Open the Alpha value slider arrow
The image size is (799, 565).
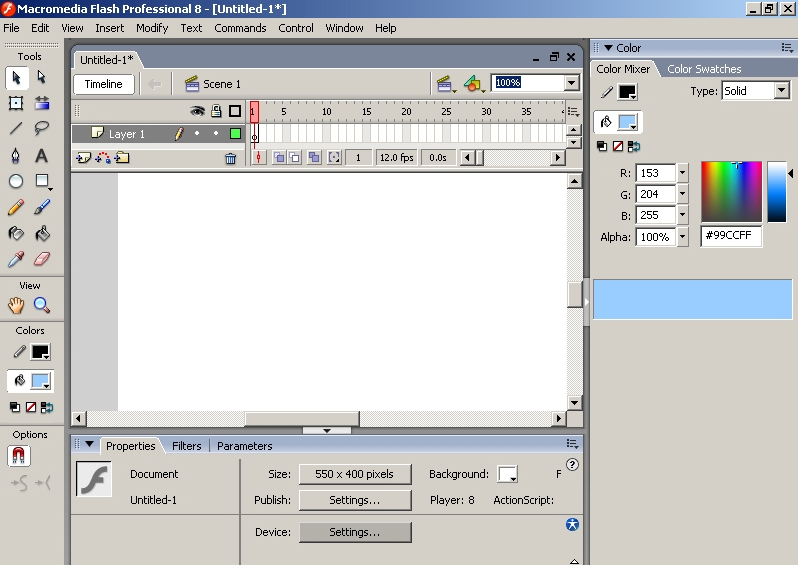[x=682, y=237]
